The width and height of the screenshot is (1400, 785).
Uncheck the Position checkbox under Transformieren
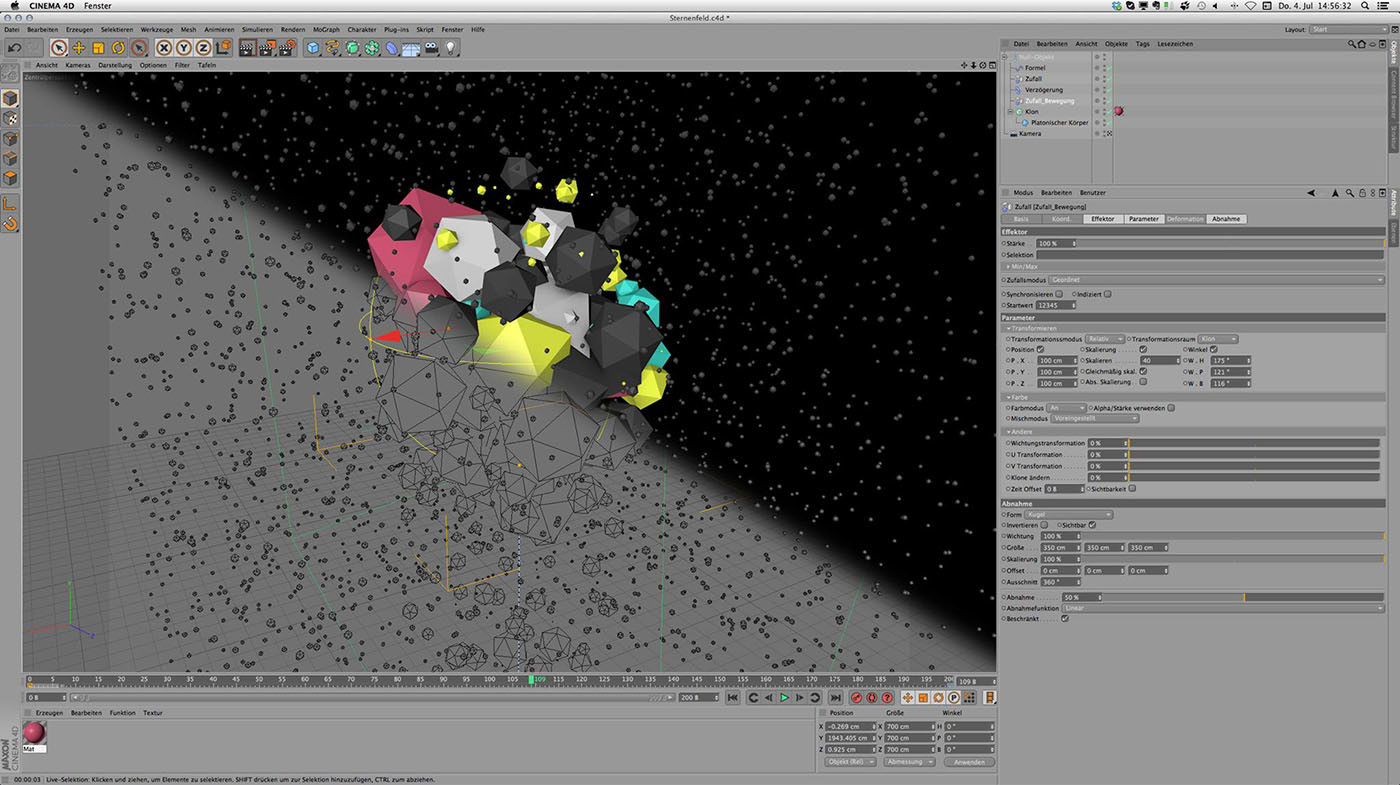coord(1040,349)
